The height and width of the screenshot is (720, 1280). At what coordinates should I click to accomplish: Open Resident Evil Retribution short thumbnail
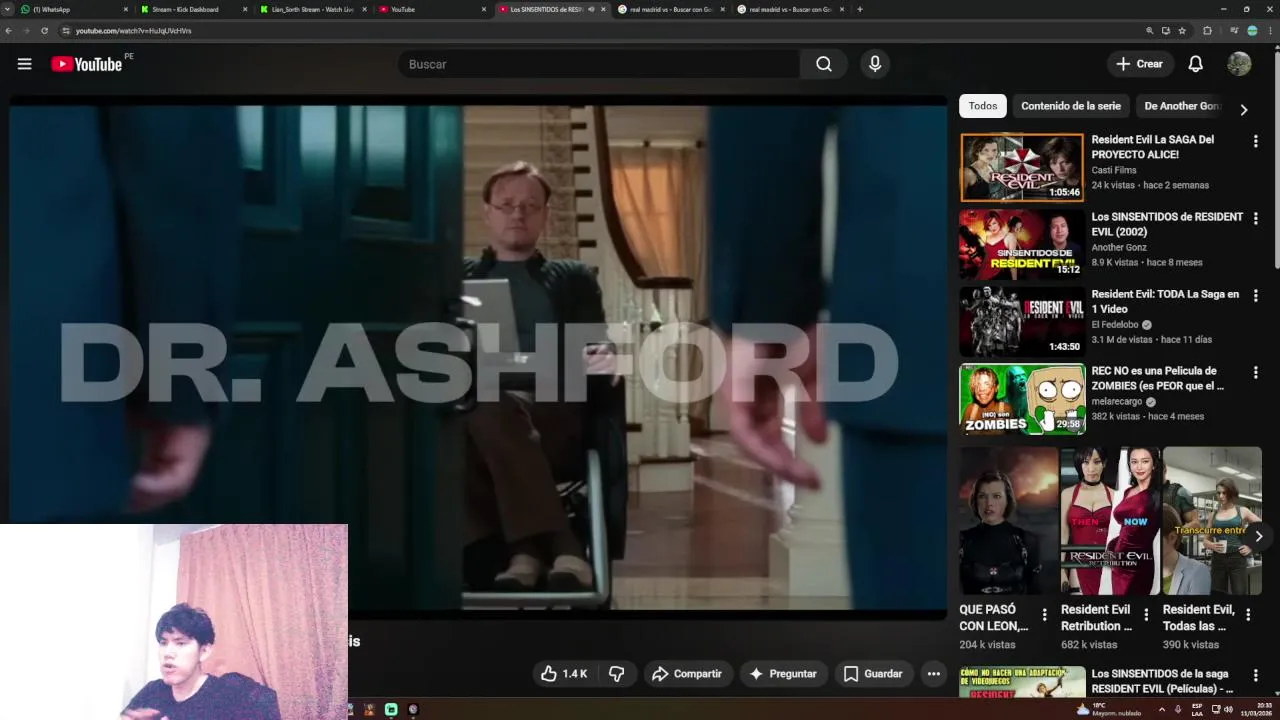point(1110,521)
